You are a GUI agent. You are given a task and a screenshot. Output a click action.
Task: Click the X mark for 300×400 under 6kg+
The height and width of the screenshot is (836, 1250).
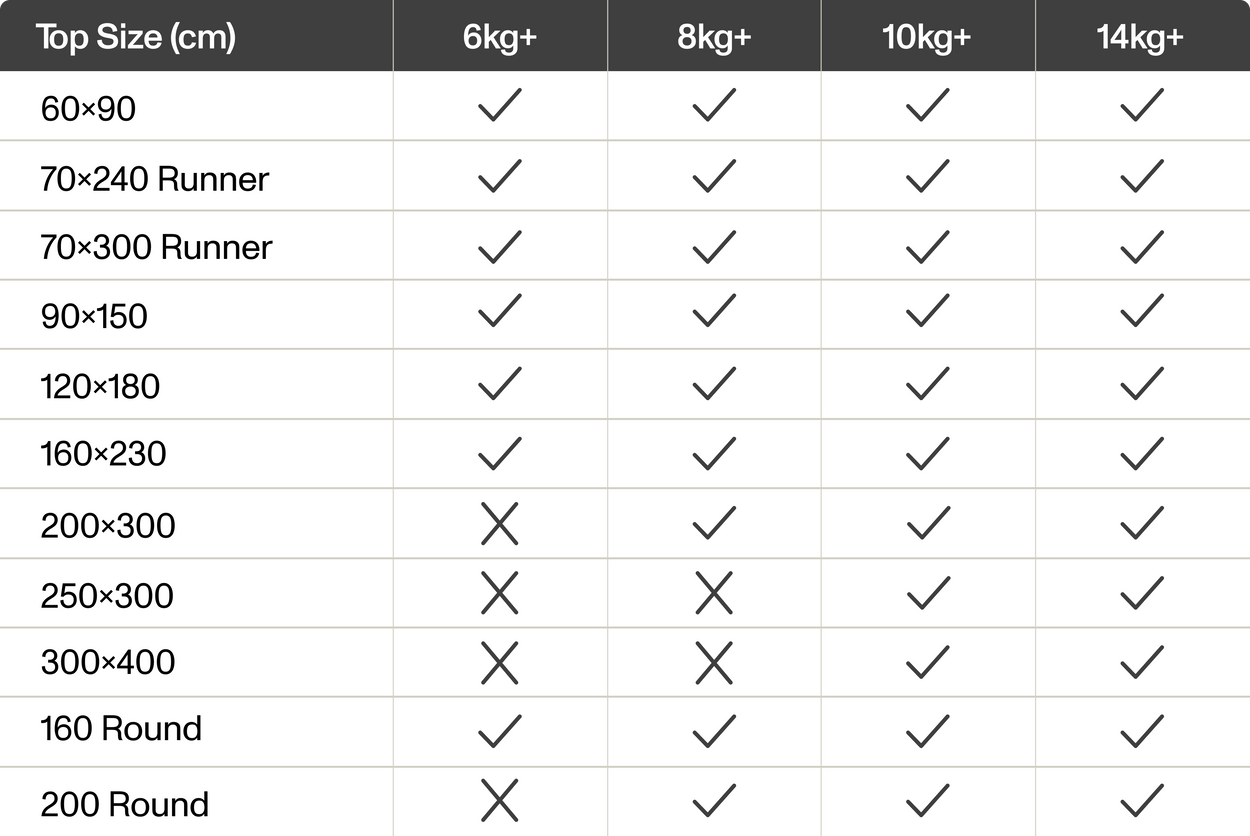pyautogui.click(x=499, y=663)
